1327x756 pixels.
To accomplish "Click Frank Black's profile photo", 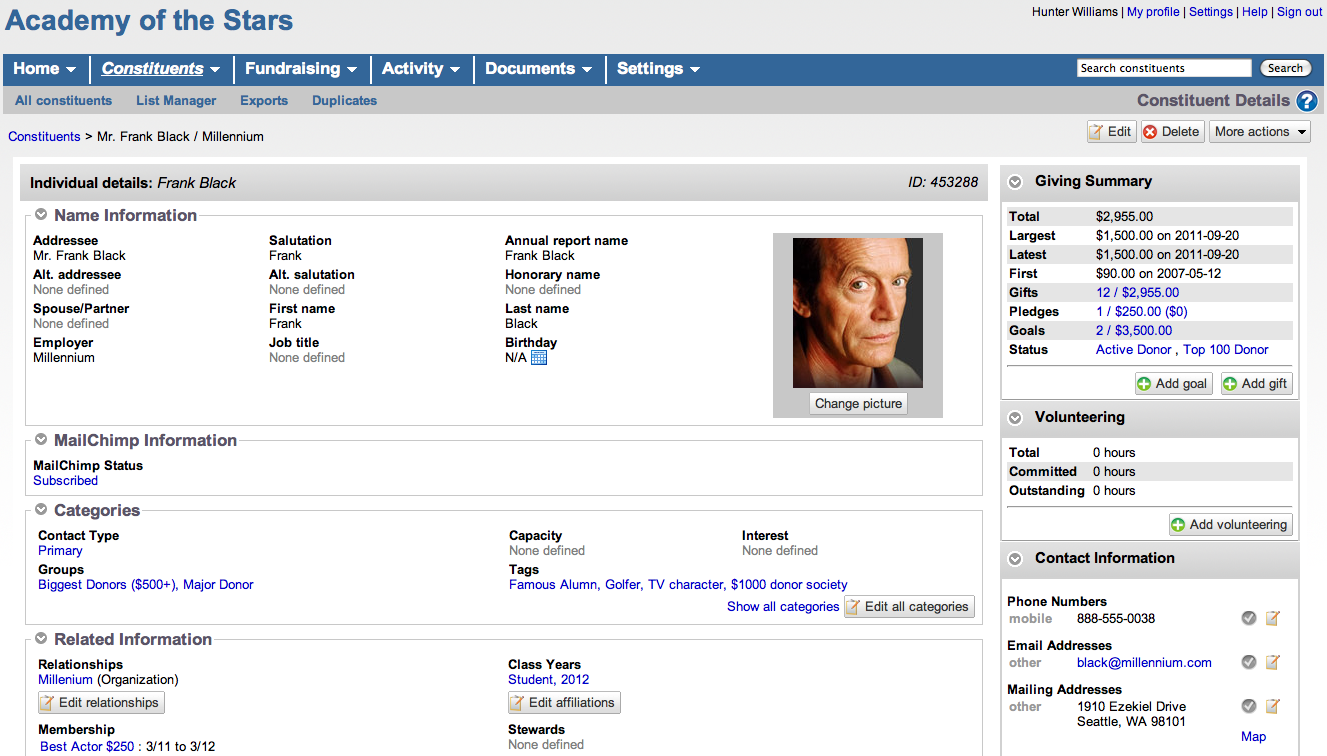I will 858,312.
